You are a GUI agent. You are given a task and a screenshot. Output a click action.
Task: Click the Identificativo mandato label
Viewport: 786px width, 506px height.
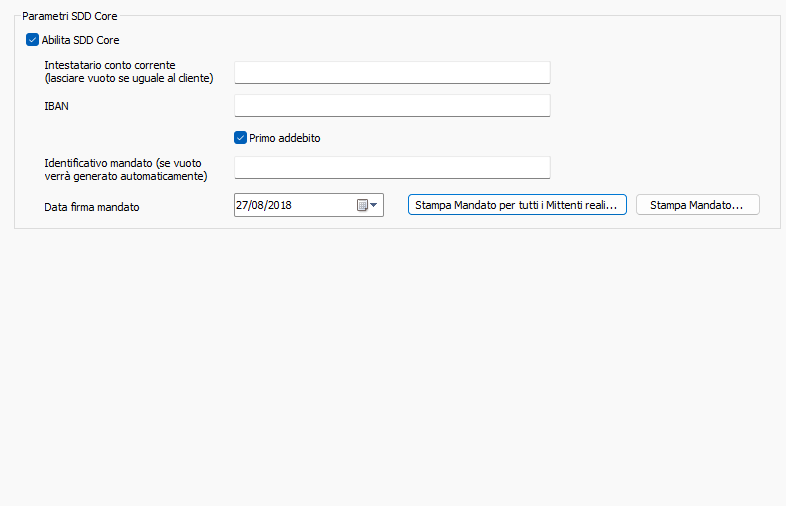(124, 162)
